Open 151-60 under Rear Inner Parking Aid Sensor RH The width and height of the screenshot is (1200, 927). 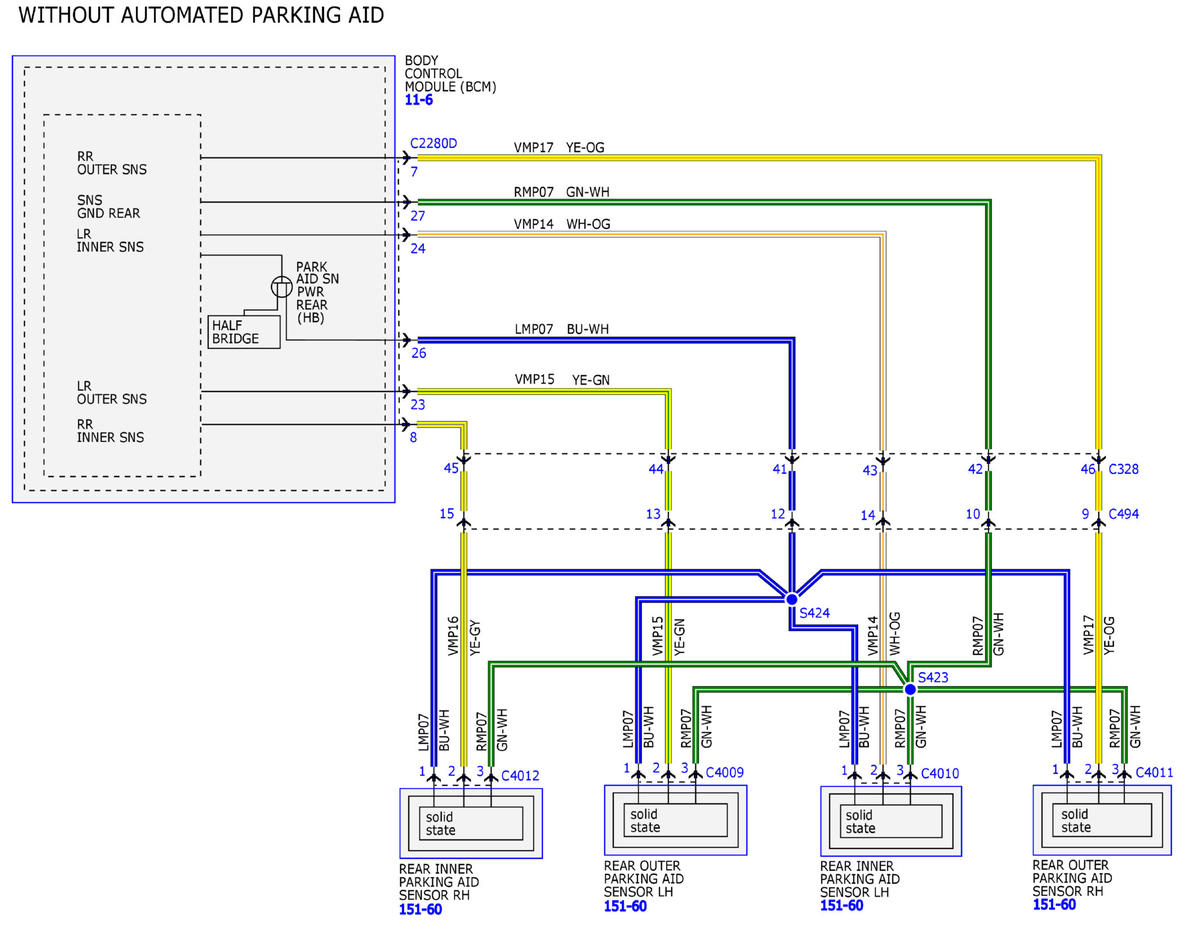pyautogui.click(x=420, y=910)
